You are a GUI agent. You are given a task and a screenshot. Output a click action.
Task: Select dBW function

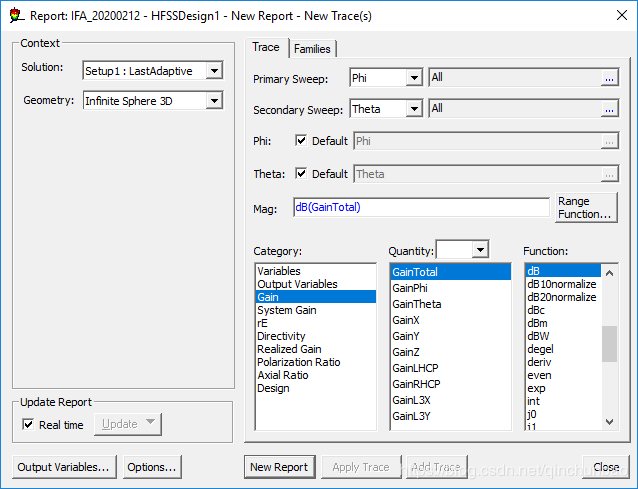coord(563,336)
